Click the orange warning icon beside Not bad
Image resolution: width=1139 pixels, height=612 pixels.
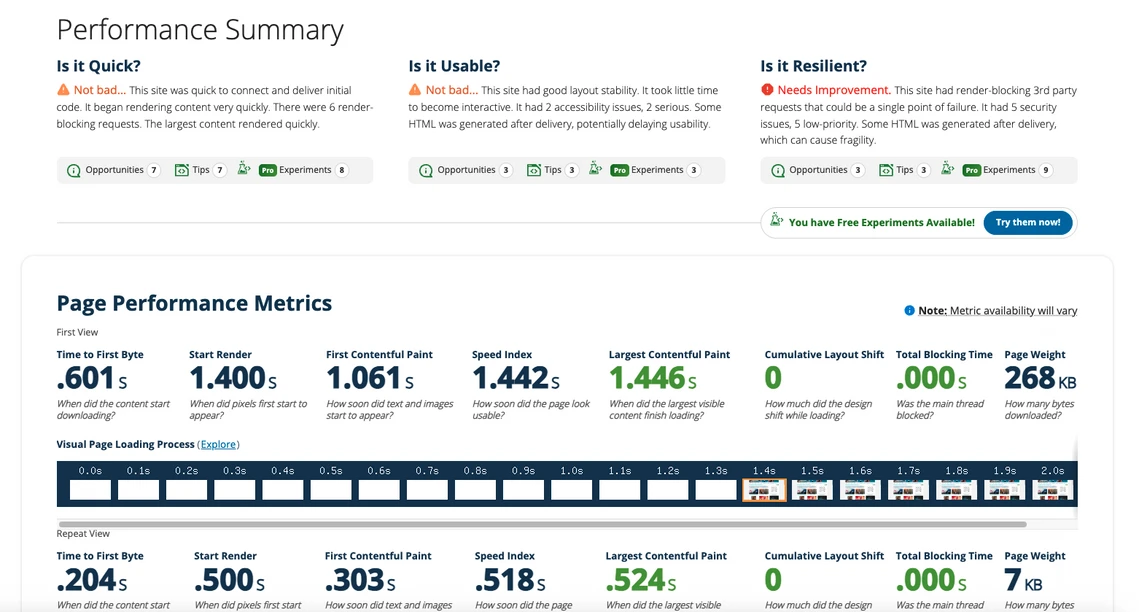click(64, 89)
